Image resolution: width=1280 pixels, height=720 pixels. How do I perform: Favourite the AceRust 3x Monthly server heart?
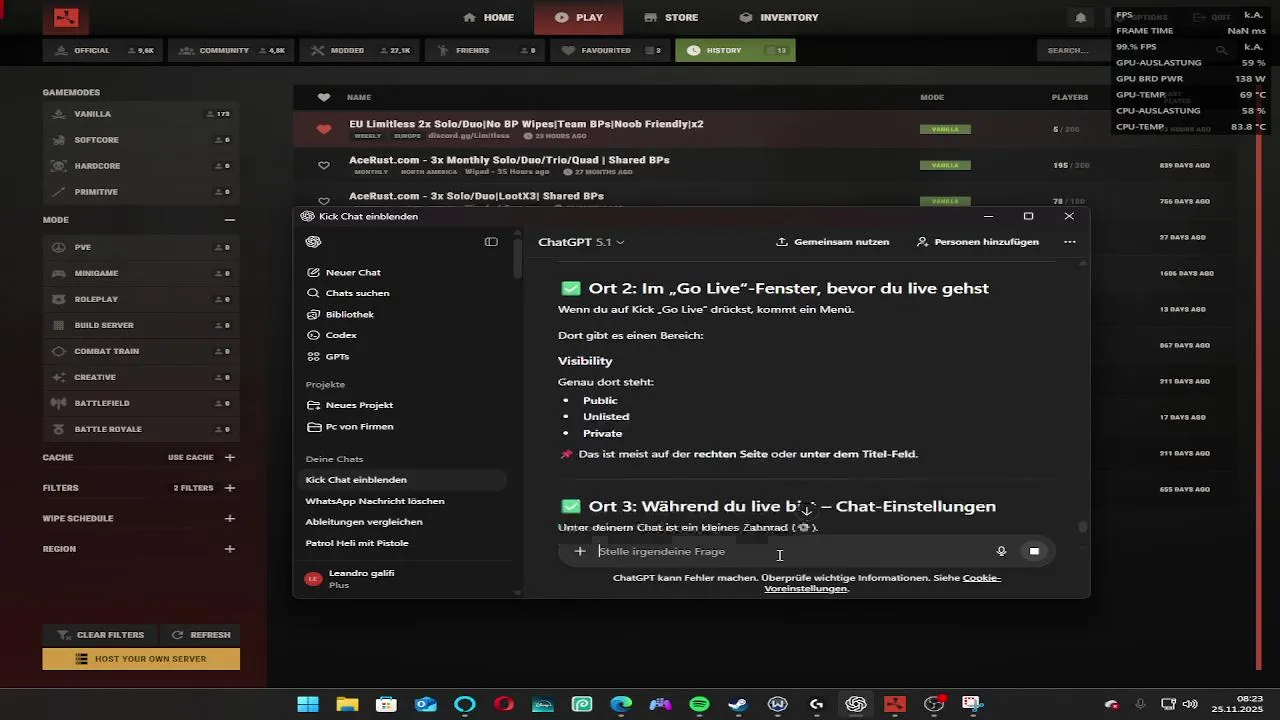coord(323,165)
